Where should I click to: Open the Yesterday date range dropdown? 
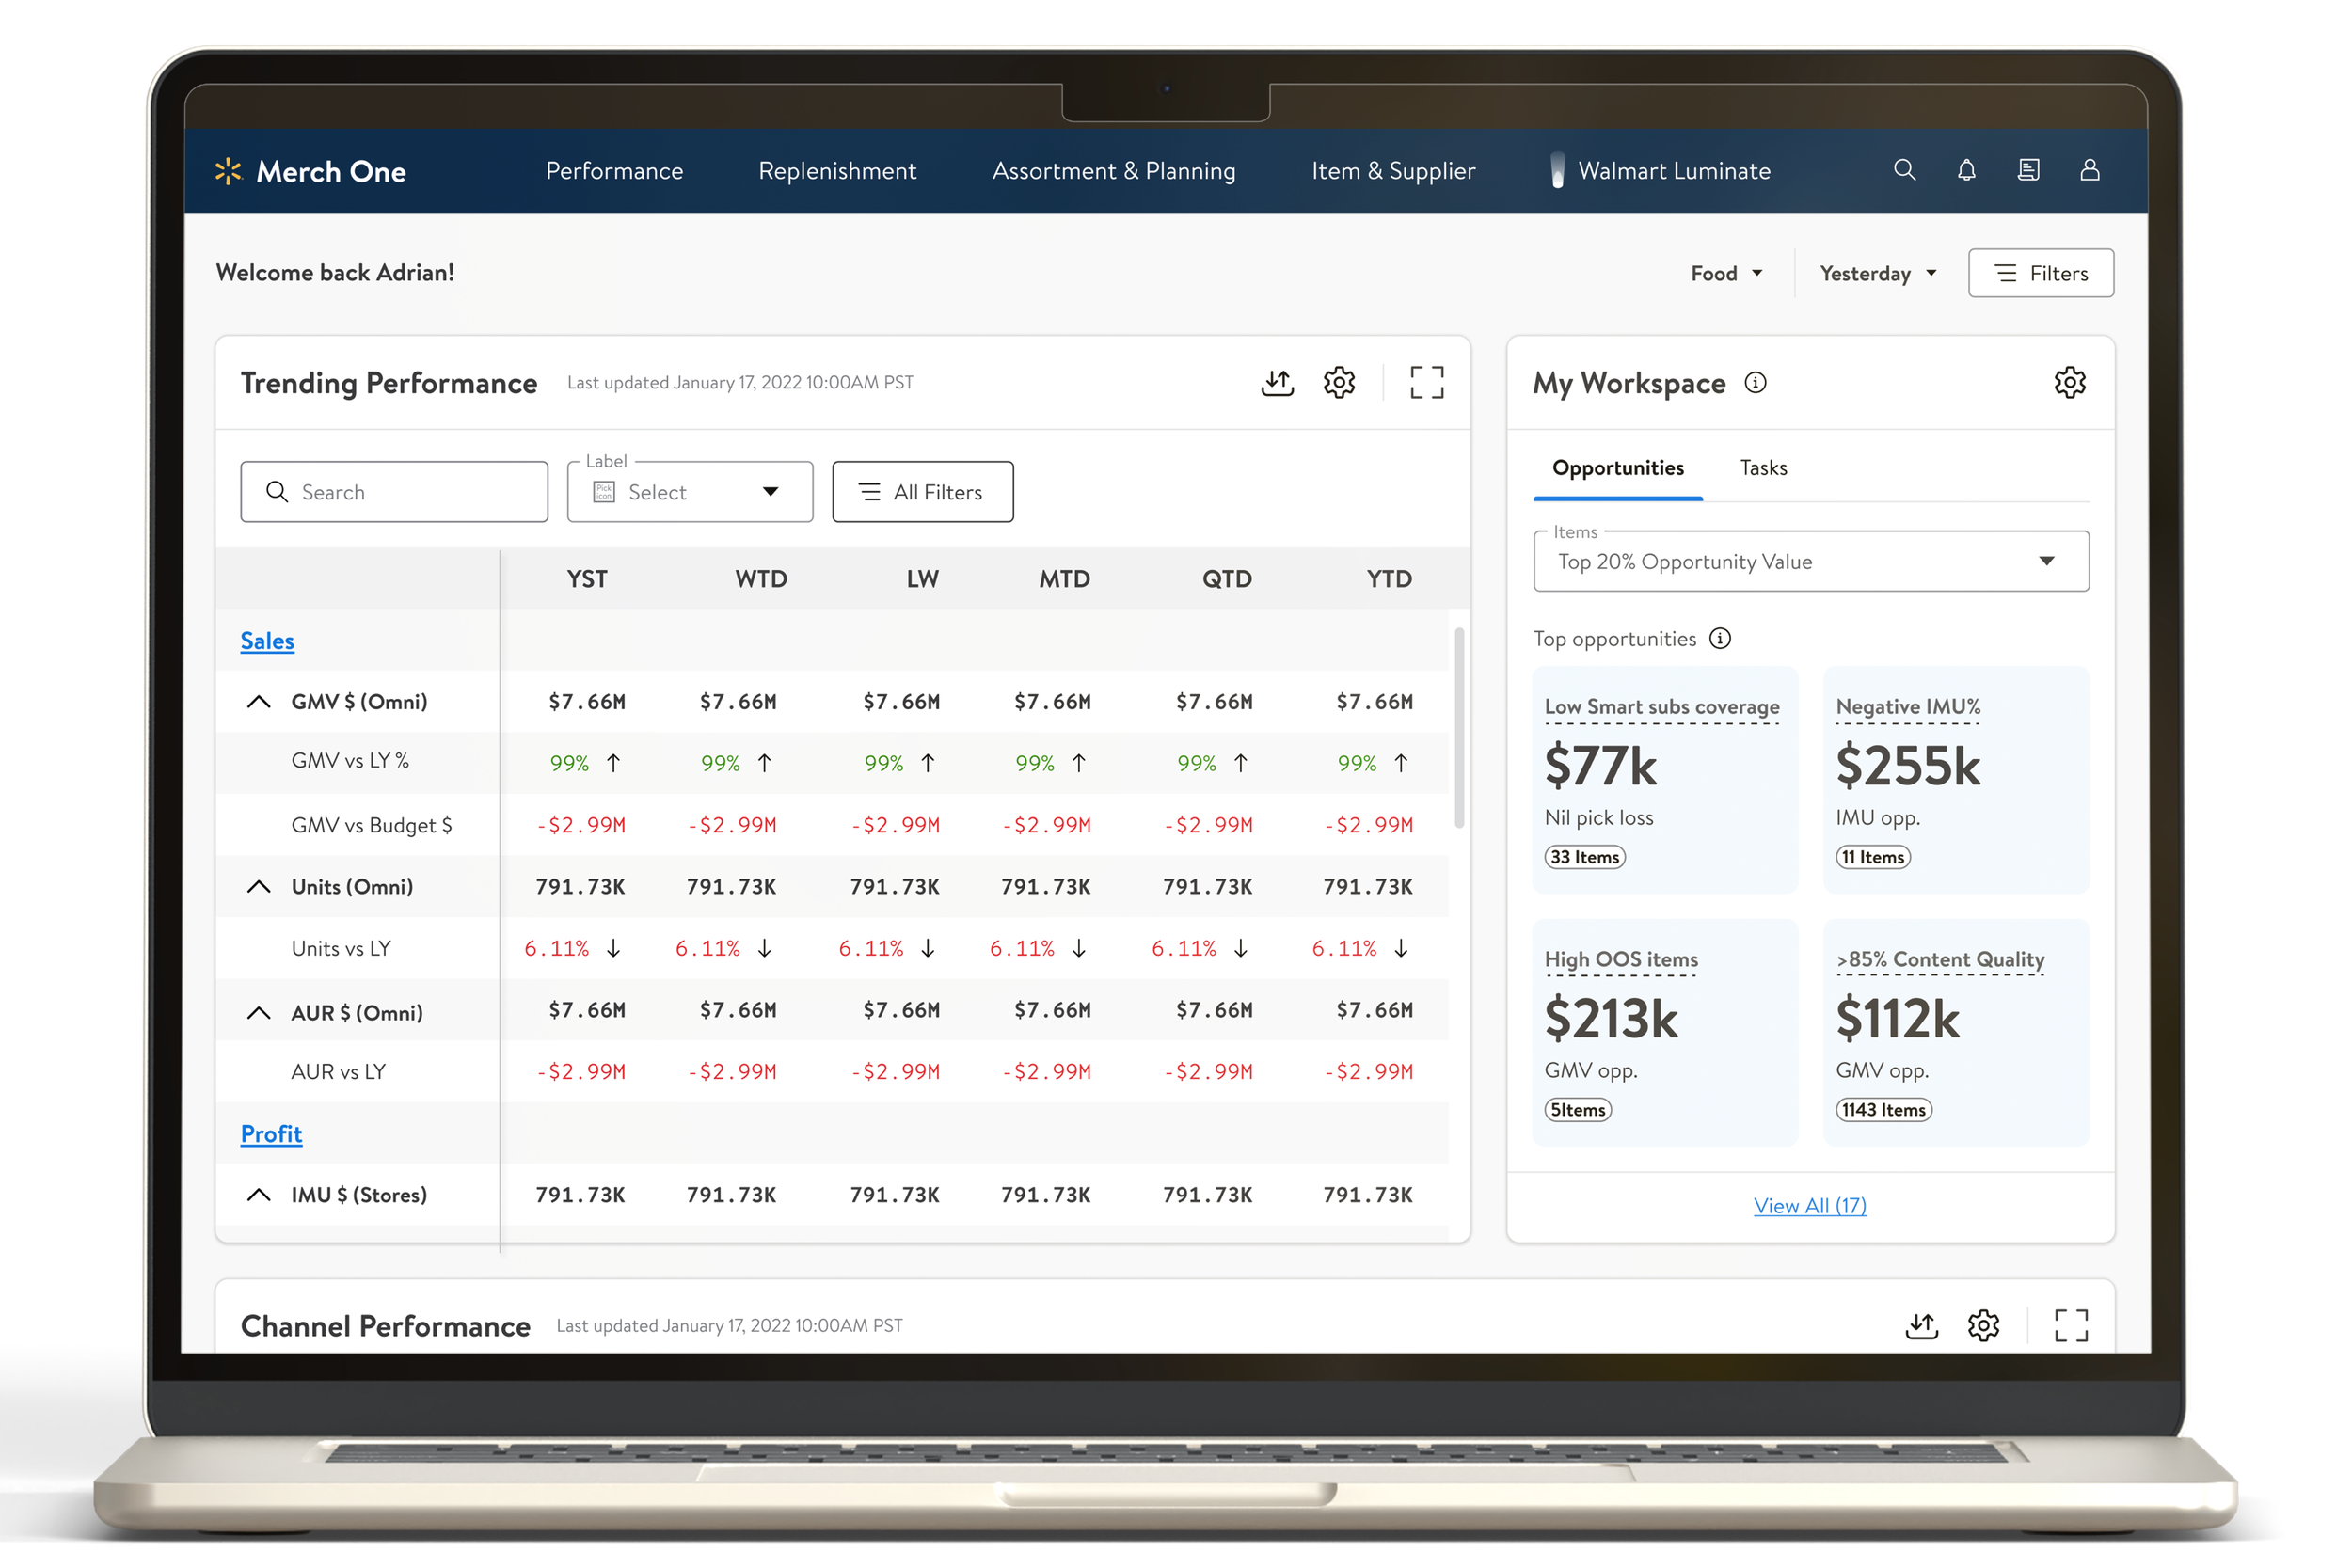(x=1878, y=273)
